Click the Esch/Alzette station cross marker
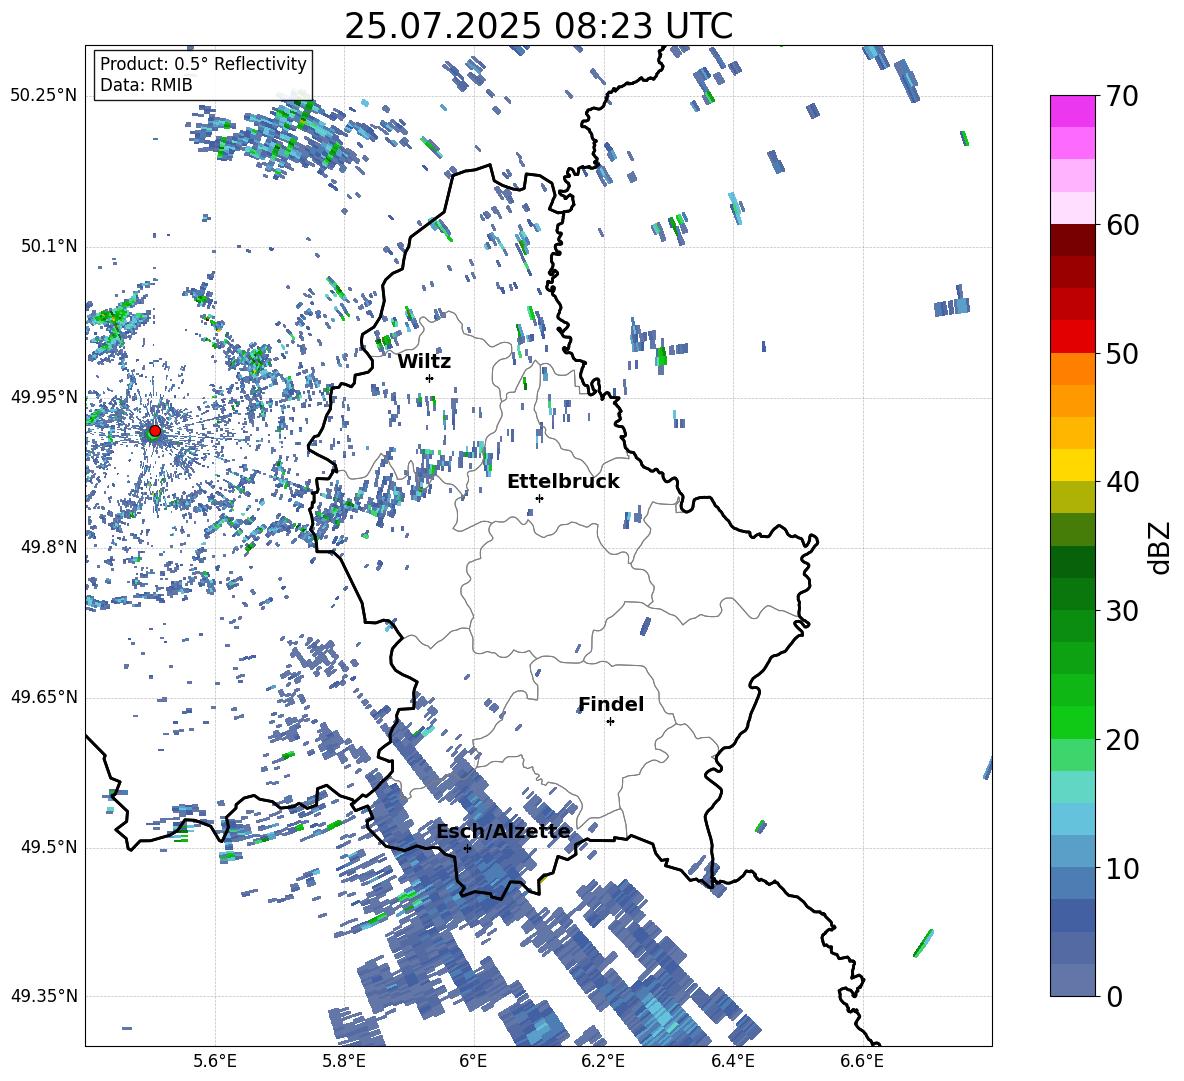Viewport: 1184px width, 1081px height. tap(467, 848)
